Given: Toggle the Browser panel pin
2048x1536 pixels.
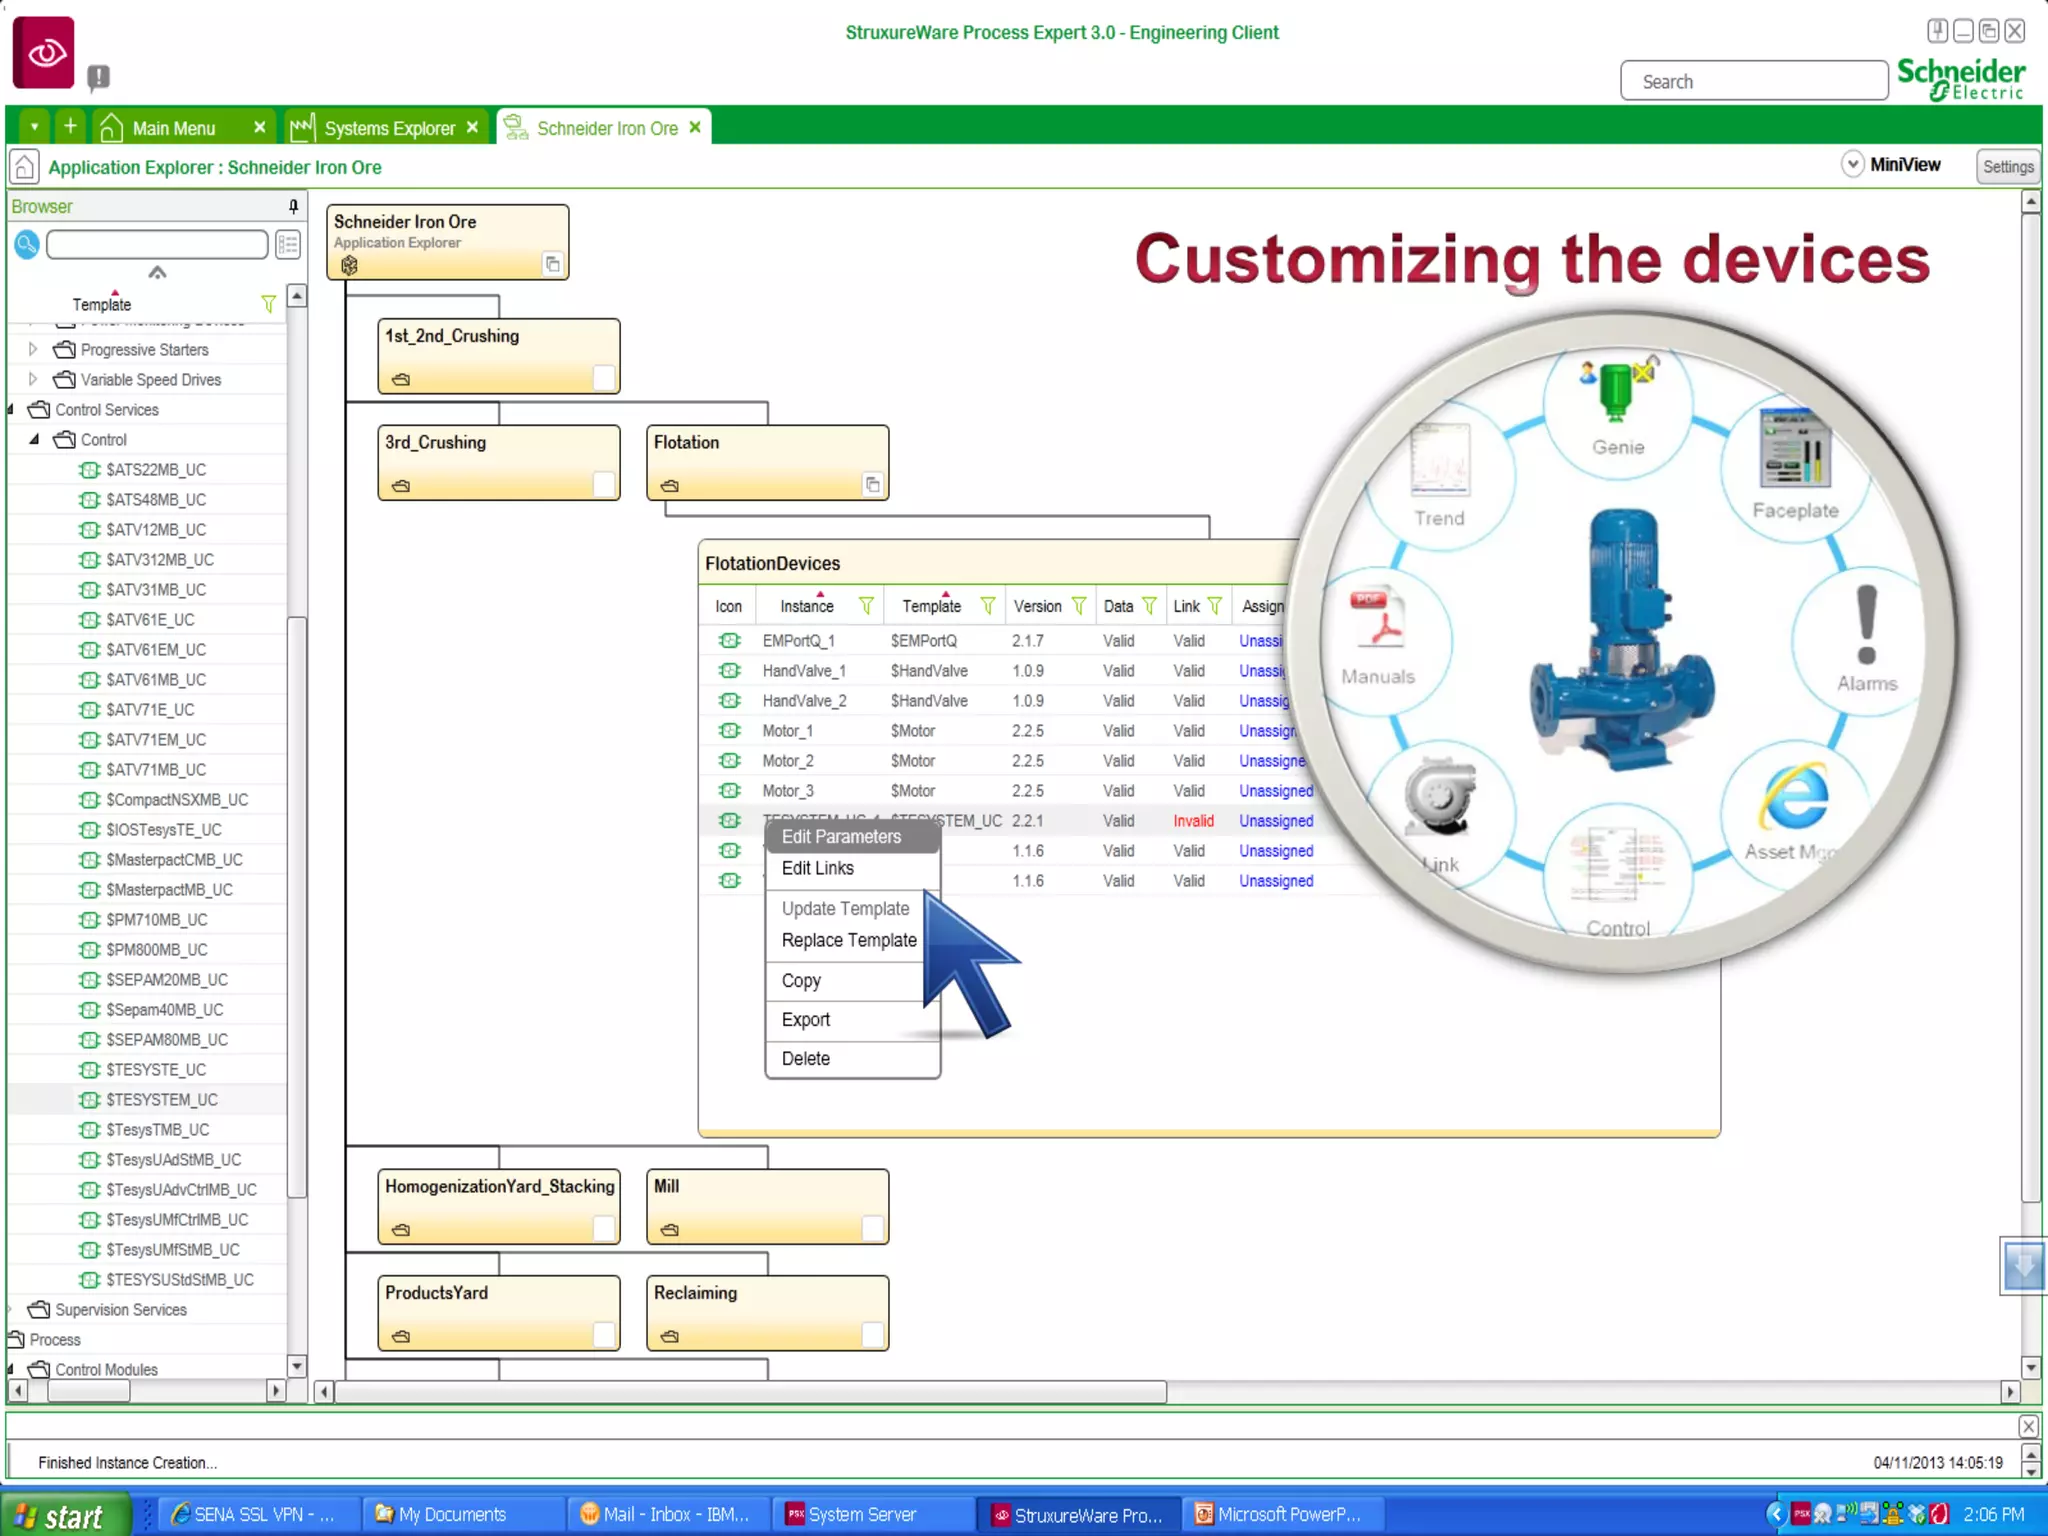Looking at the screenshot, I should point(293,206).
